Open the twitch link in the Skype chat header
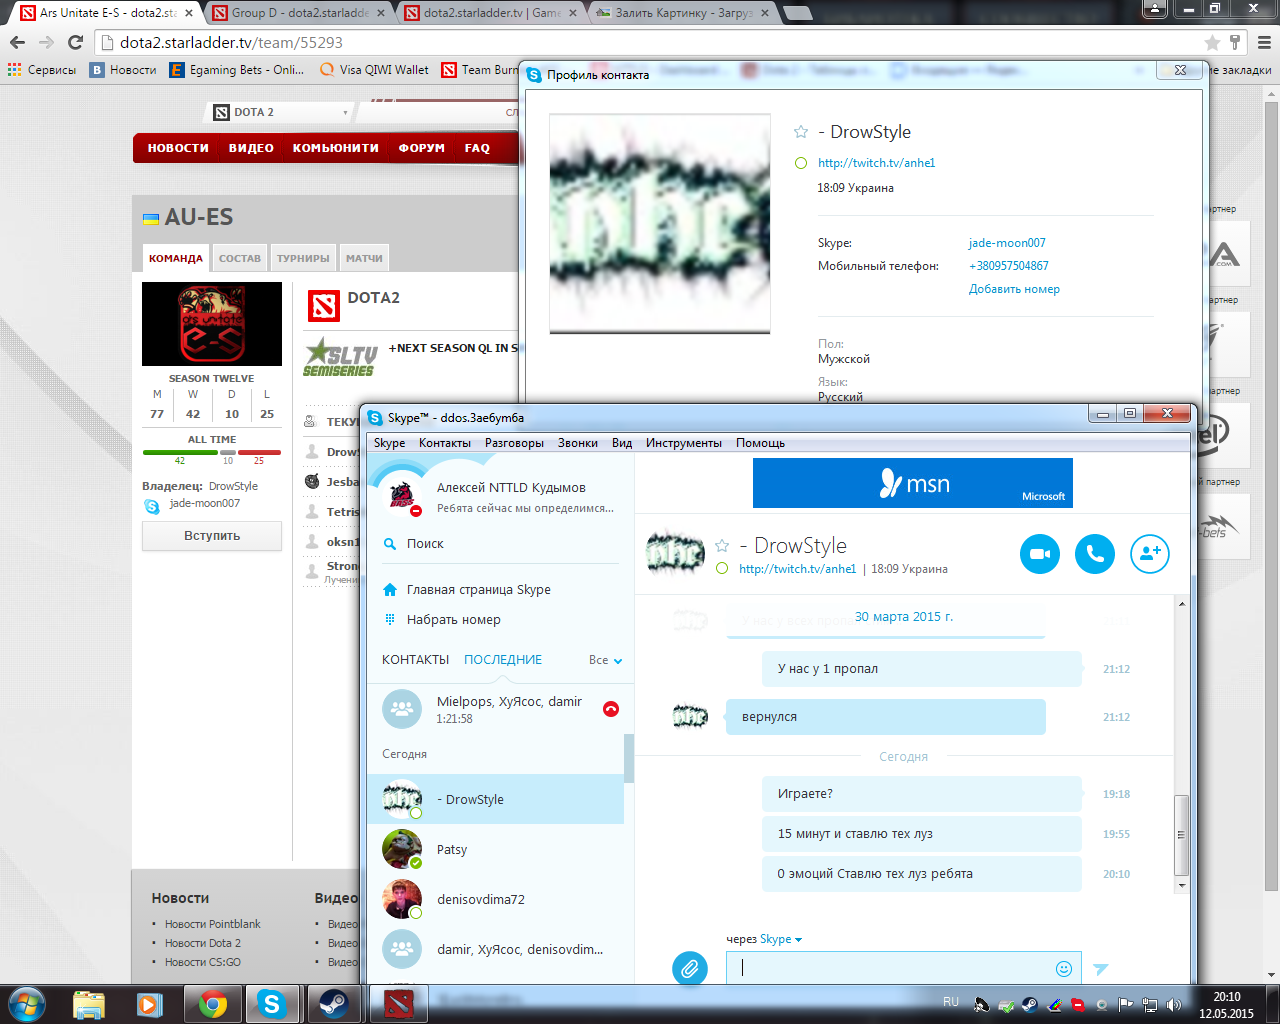 (x=798, y=569)
